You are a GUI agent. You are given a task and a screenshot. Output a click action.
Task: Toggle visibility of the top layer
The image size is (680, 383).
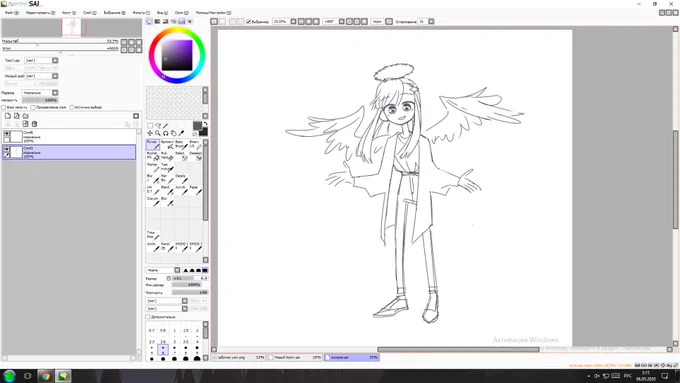point(7,134)
